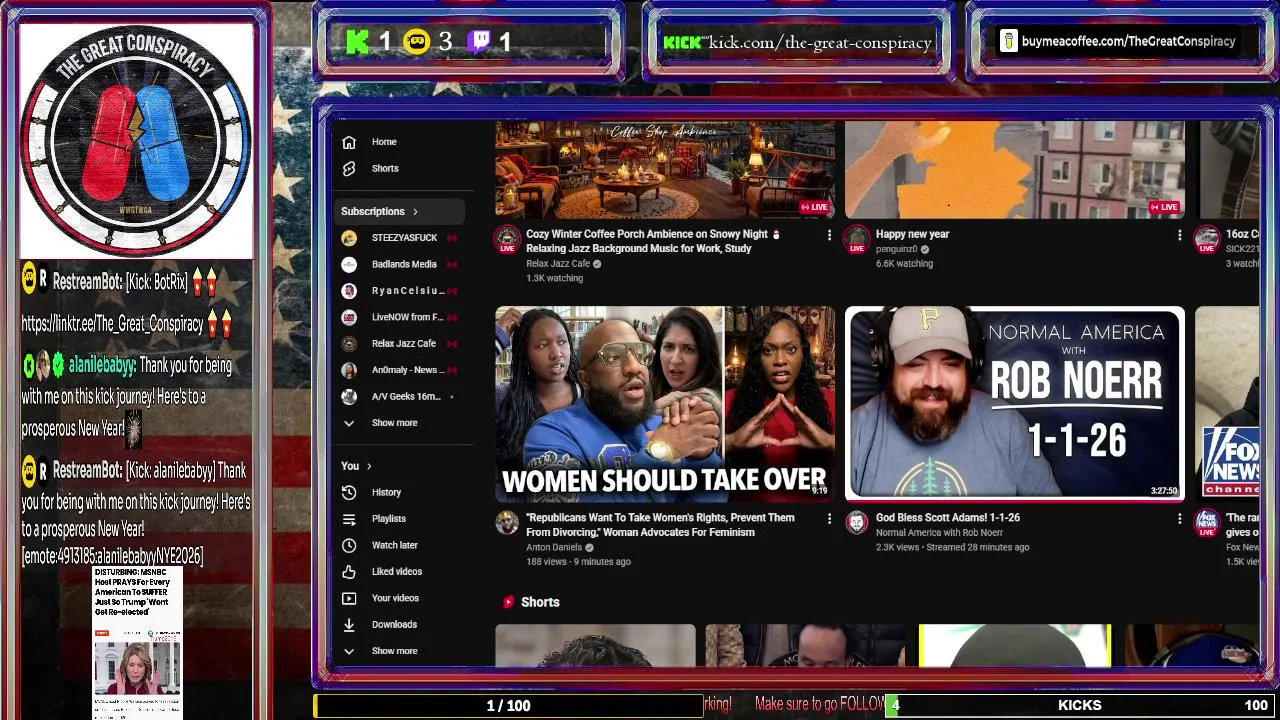
Task: Select Playlists in sidebar menu
Action: pyautogui.click(x=389, y=519)
